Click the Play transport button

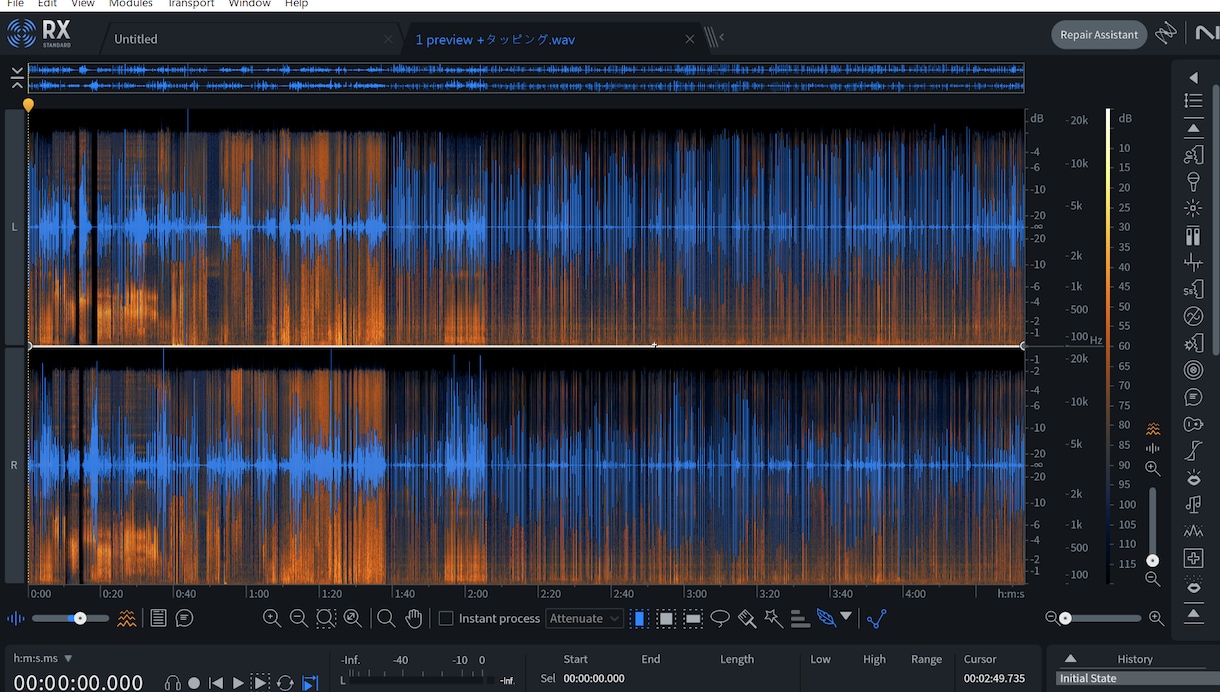pos(238,683)
